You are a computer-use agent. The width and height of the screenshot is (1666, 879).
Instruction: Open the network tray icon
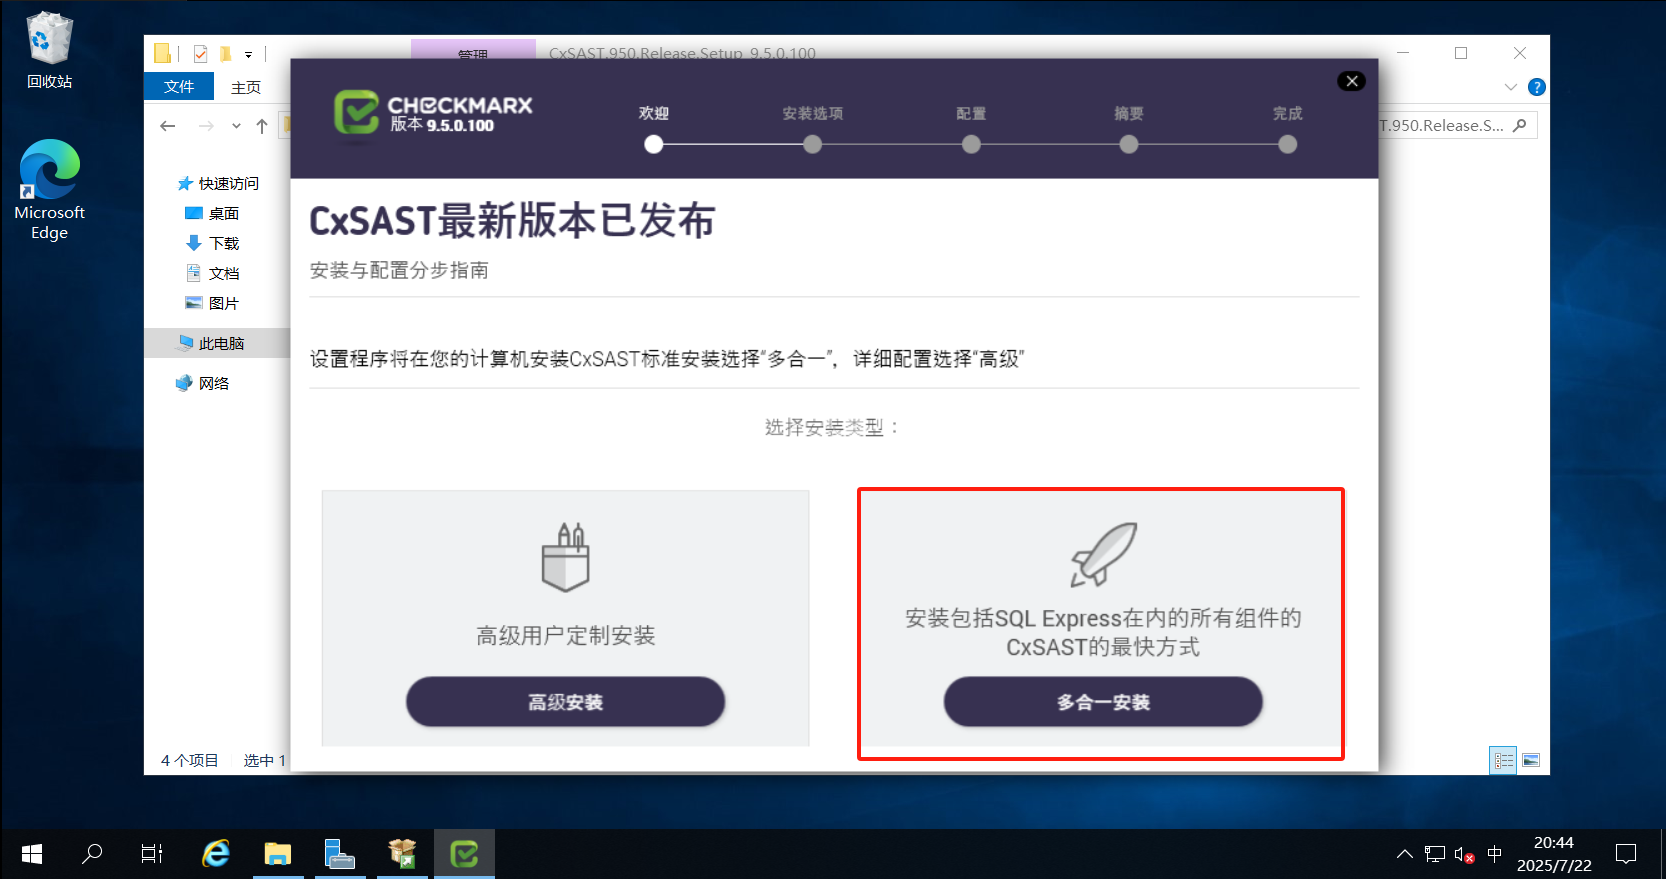pyautogui.click(x=1435, y=854)
